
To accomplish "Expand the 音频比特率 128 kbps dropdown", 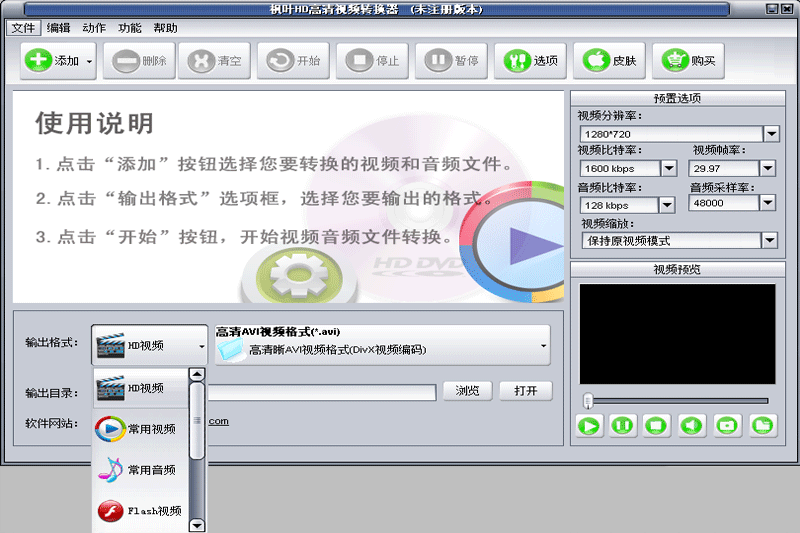I will click(667, 205).
